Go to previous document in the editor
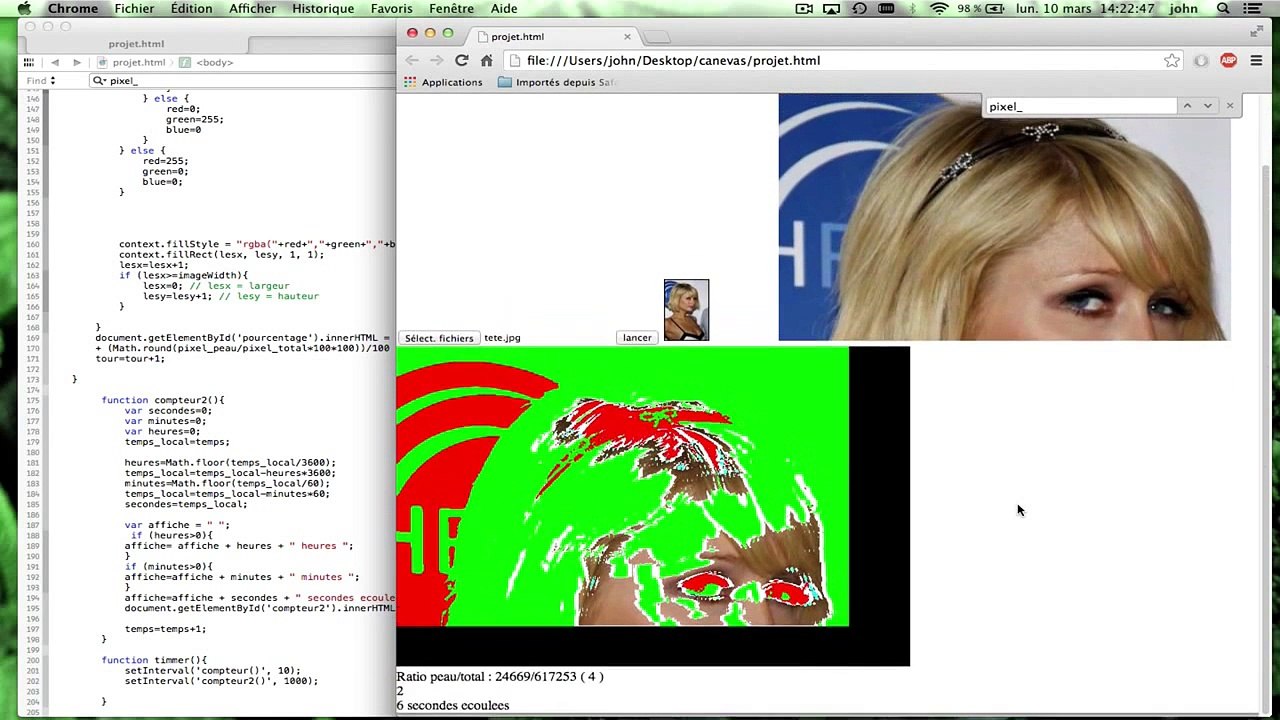Viewport: 1280px width, 720px height. point(55,62)
